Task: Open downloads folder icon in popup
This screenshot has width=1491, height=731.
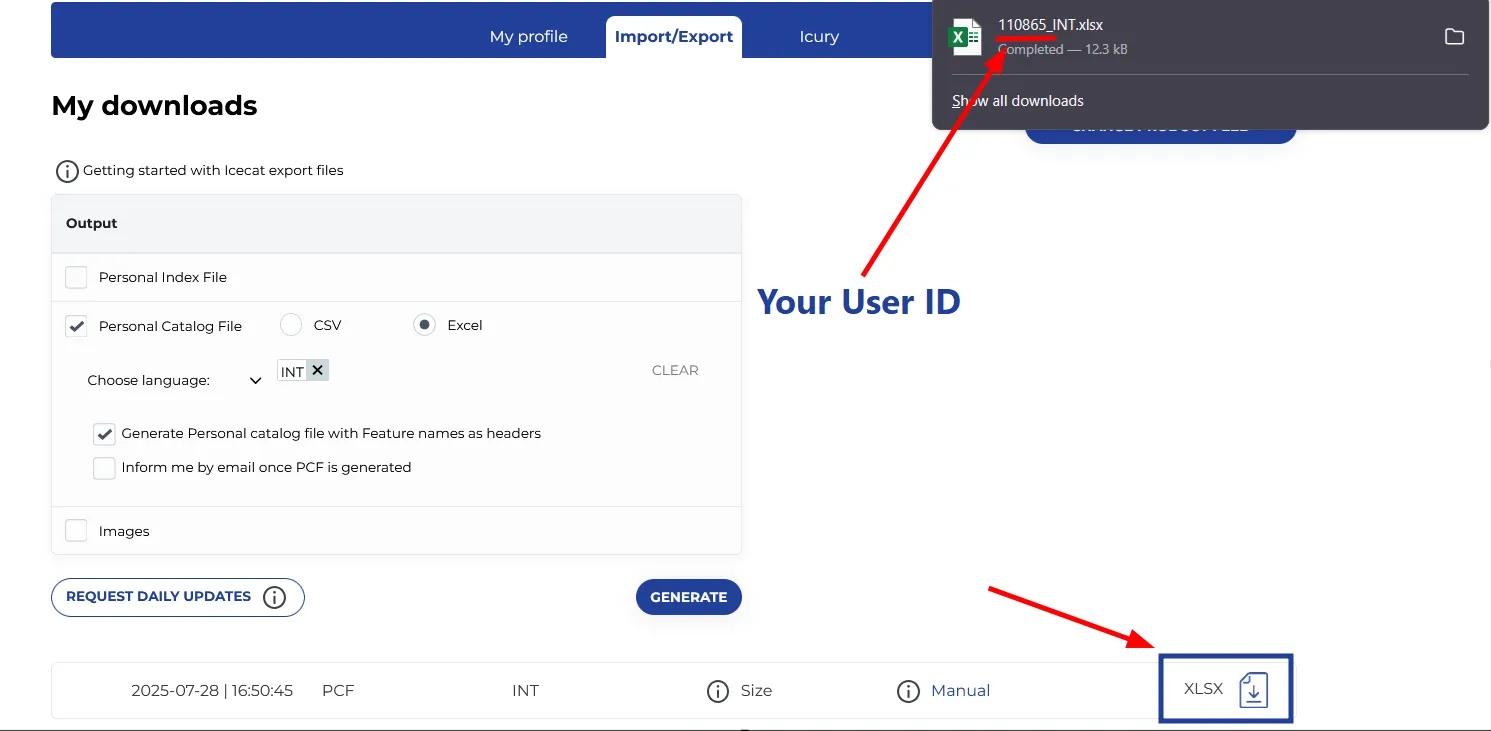Action: pyautogui.click(x=1454, y=37)
